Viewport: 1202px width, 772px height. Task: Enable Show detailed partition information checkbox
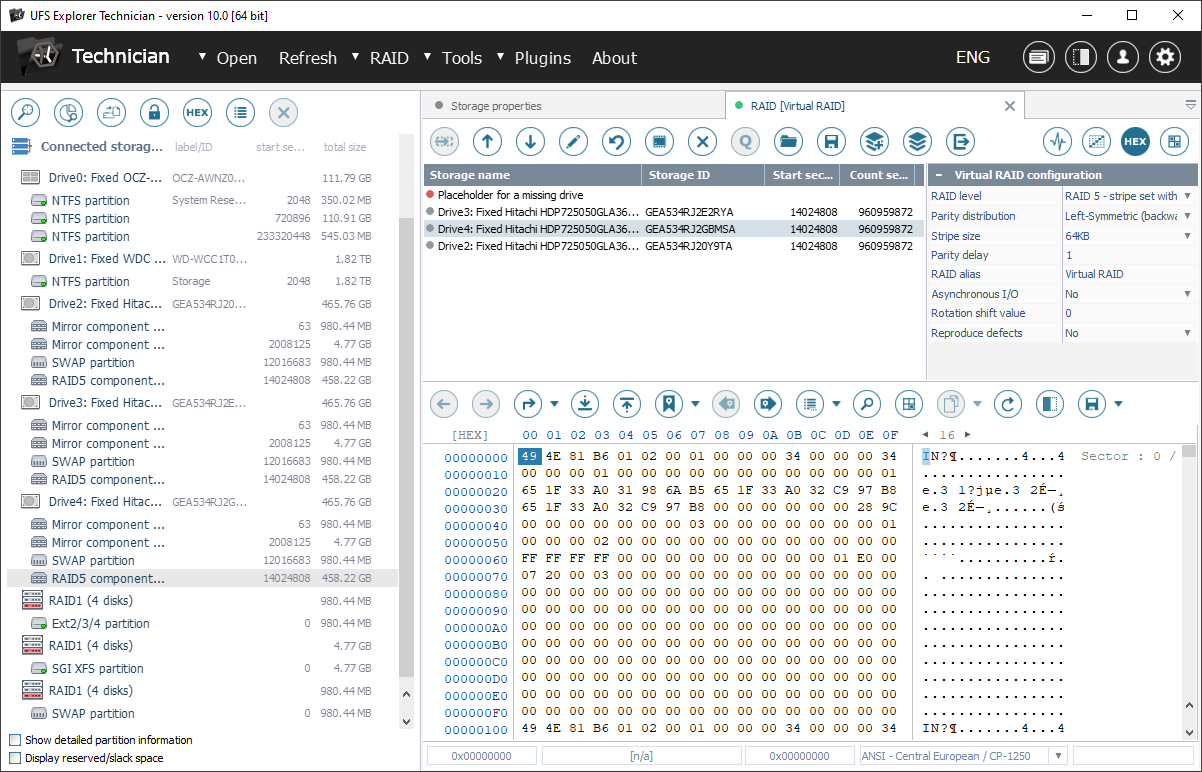14,740
